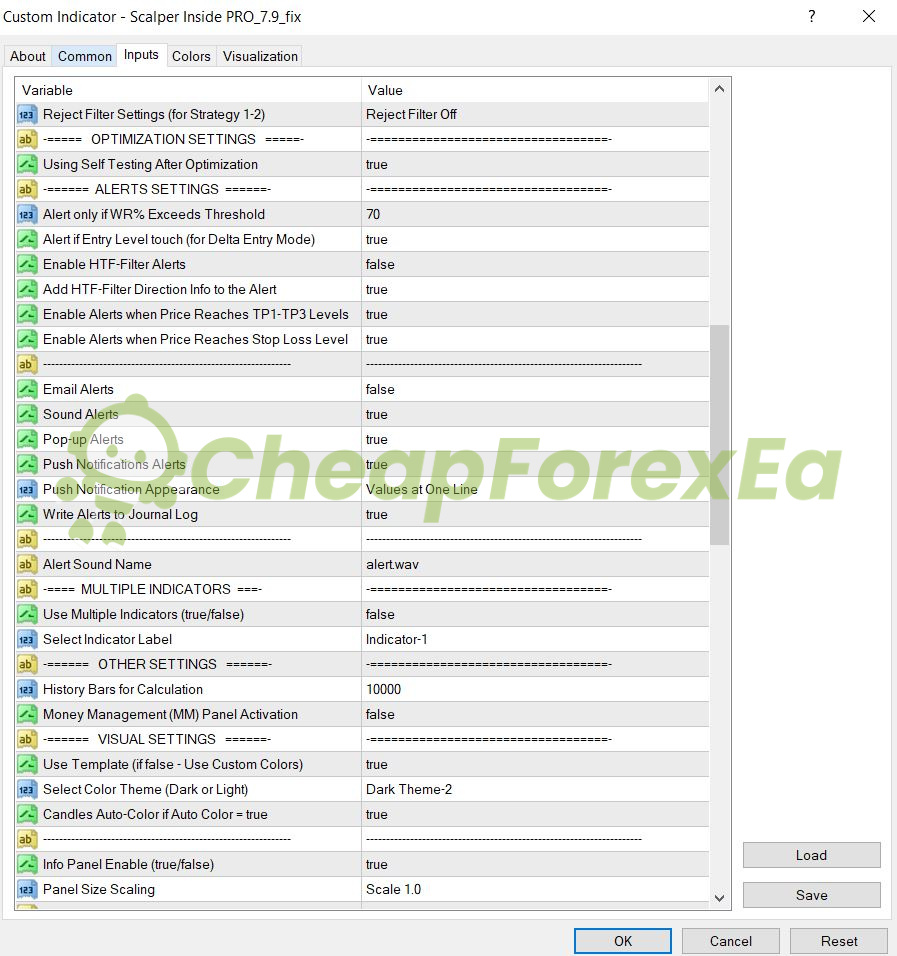Image resolution: width=897 pixels, height=956 pixels.
Task: Click the Variable column header
Action: pyautogui.click(x=188, y=90)
